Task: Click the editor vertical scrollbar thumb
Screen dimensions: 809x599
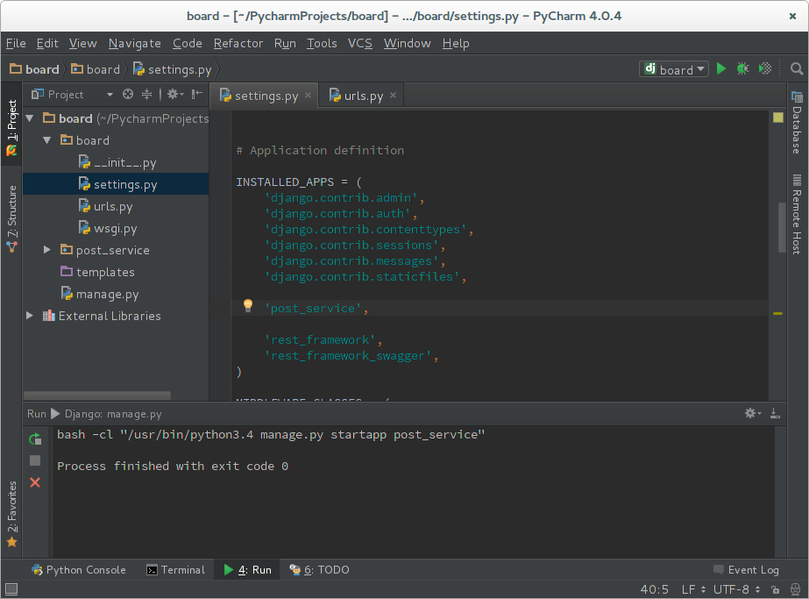Action: click(782, 227)
